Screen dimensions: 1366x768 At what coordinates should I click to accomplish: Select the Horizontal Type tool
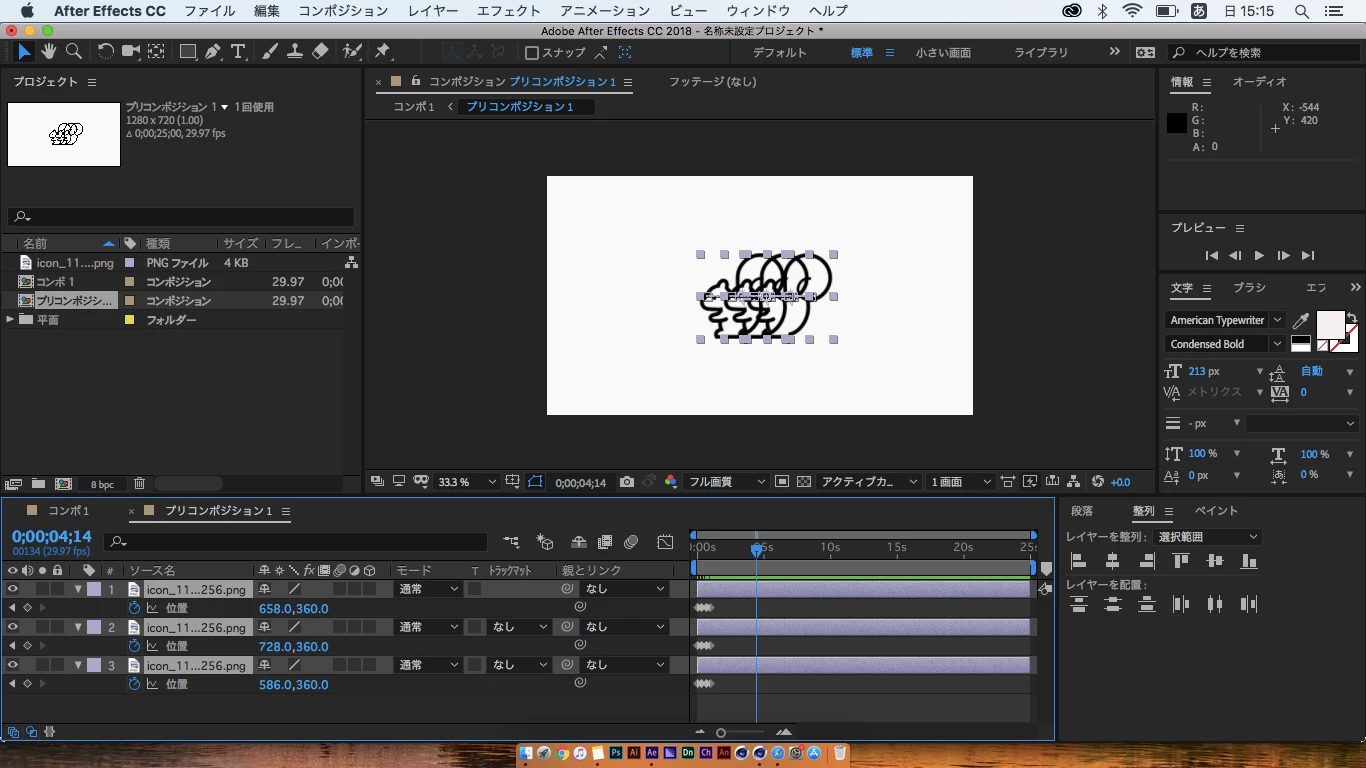point(238,52)
